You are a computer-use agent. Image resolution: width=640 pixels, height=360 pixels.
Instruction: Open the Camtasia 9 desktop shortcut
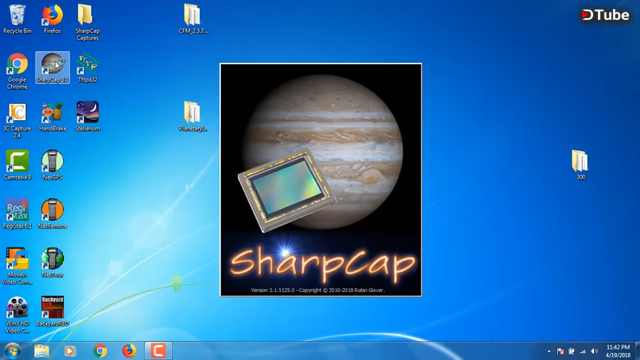coord(17,165)
